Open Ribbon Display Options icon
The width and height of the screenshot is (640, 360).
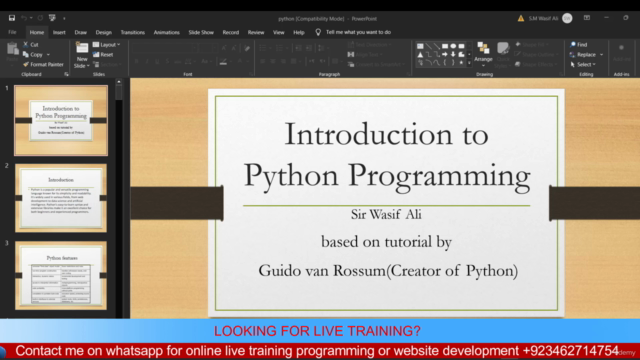pos(587,18)
